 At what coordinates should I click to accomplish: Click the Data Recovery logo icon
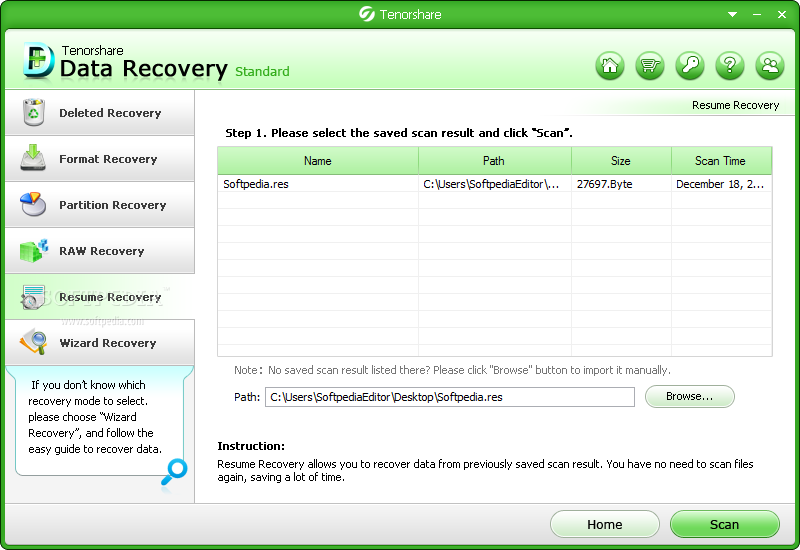pos(38,61)
